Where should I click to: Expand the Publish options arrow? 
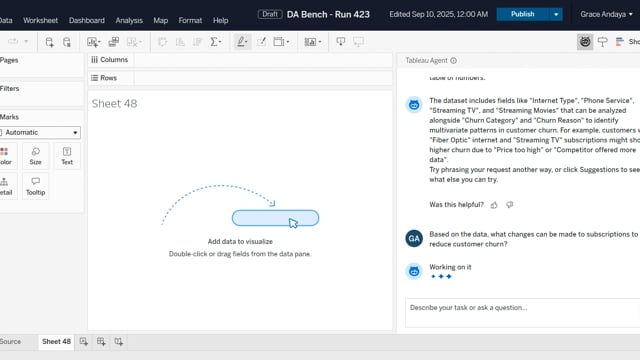[x=556, y=14]
